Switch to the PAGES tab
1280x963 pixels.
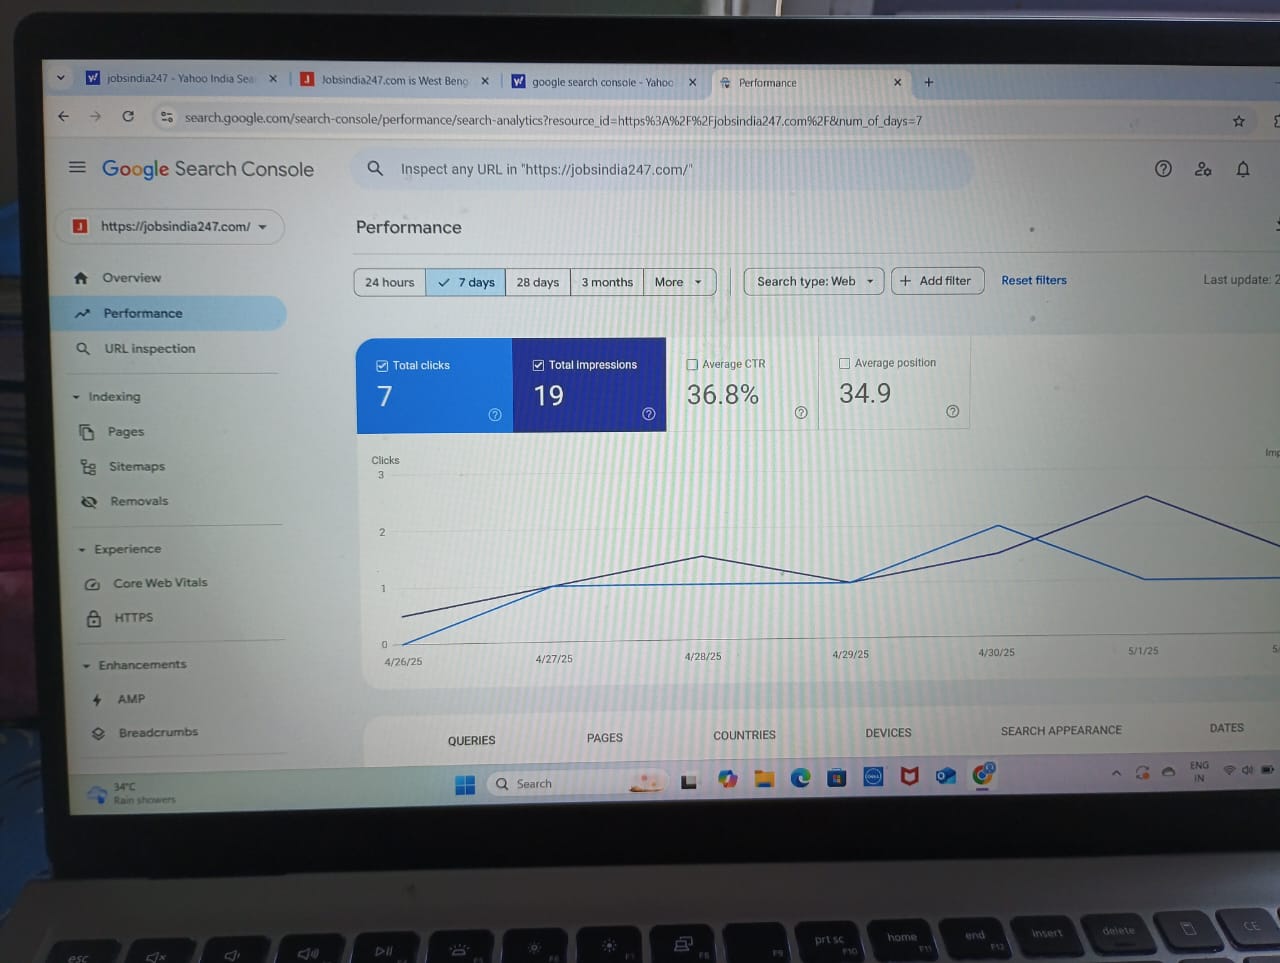tap(604, 738)
